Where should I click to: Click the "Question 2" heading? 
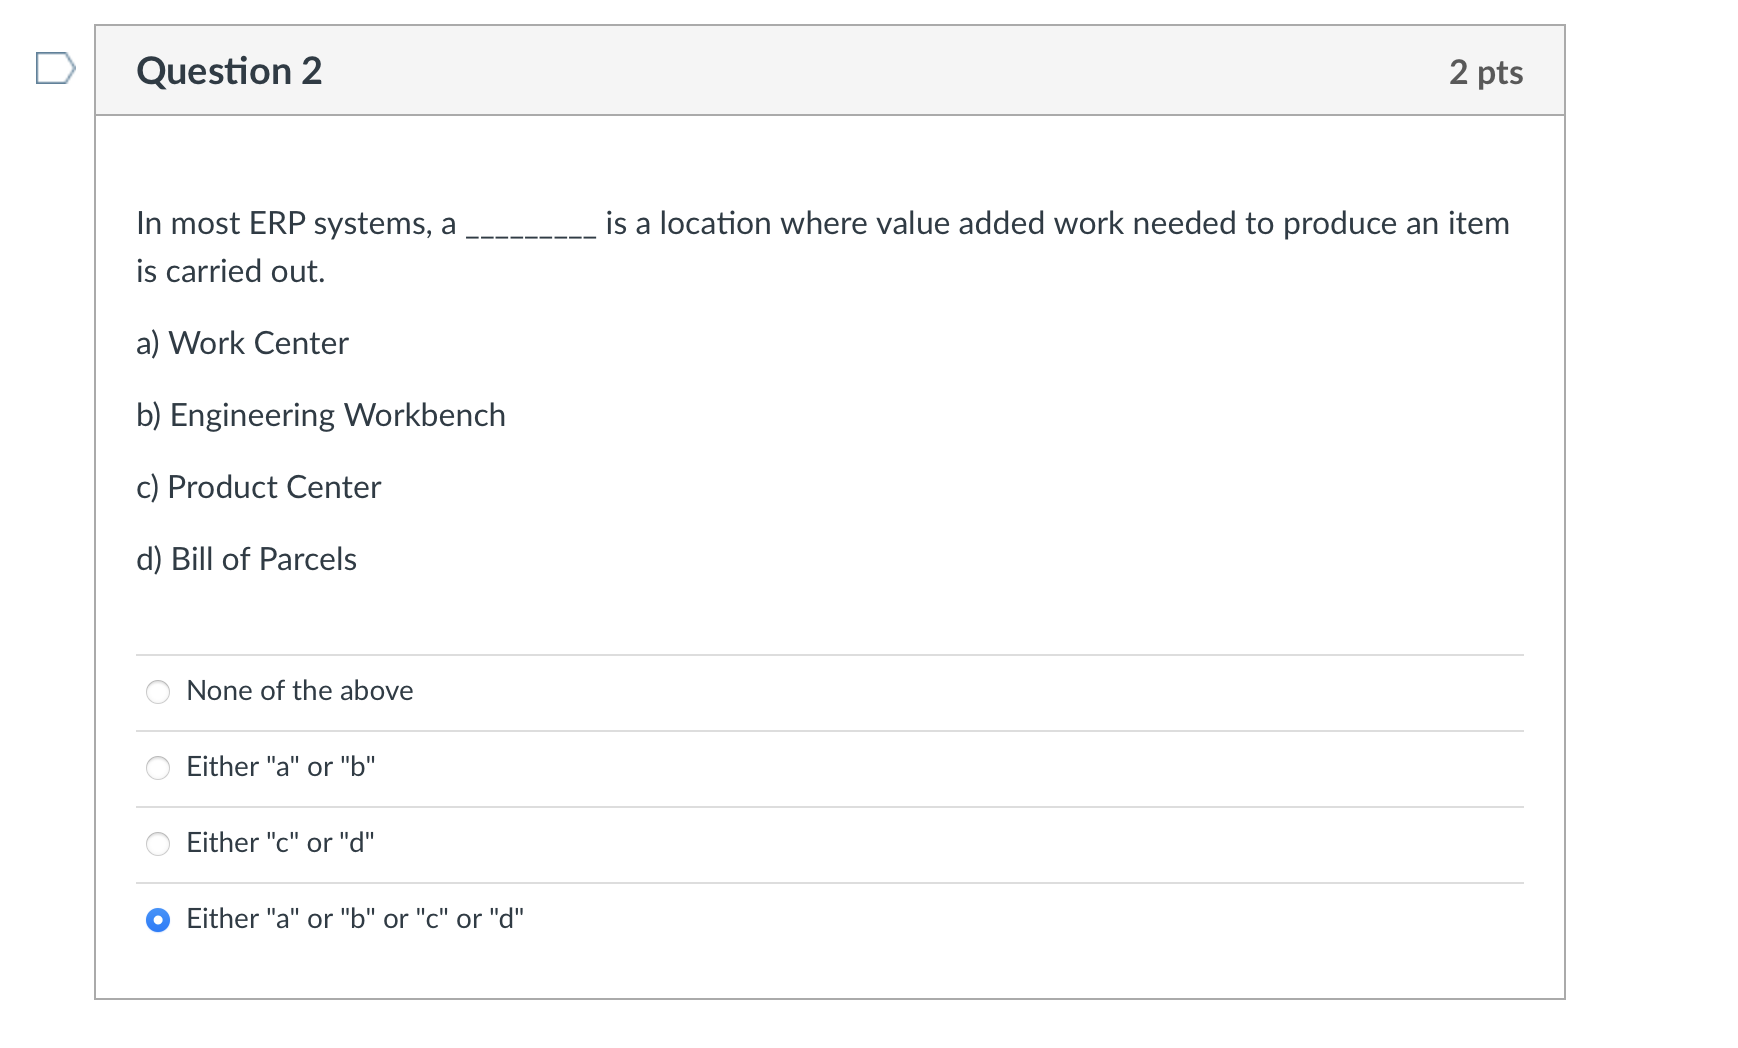point(229,71)
